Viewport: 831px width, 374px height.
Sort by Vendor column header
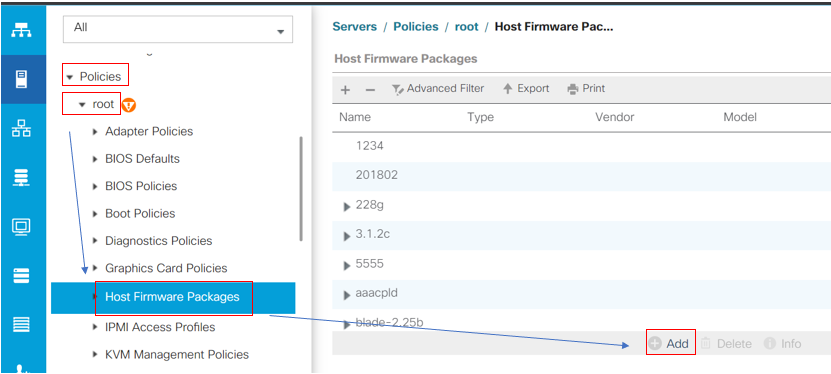pos(614,117)
